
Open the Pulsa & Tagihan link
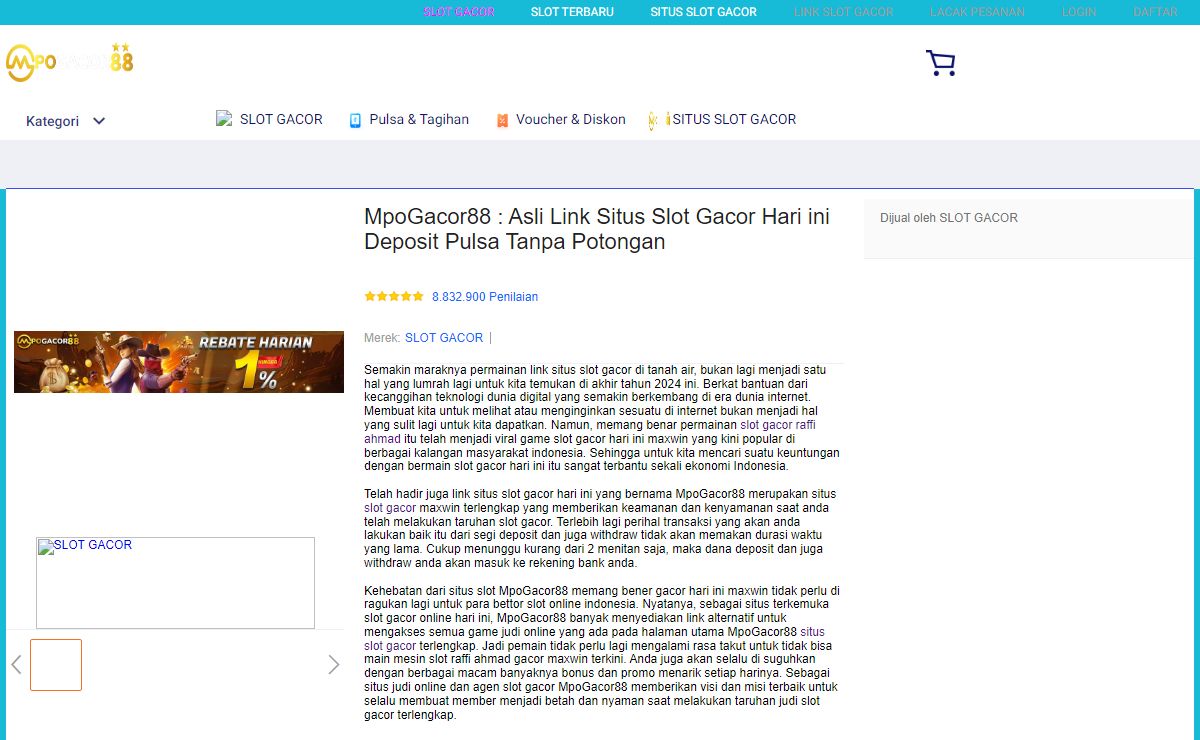(x=419, y=119)
